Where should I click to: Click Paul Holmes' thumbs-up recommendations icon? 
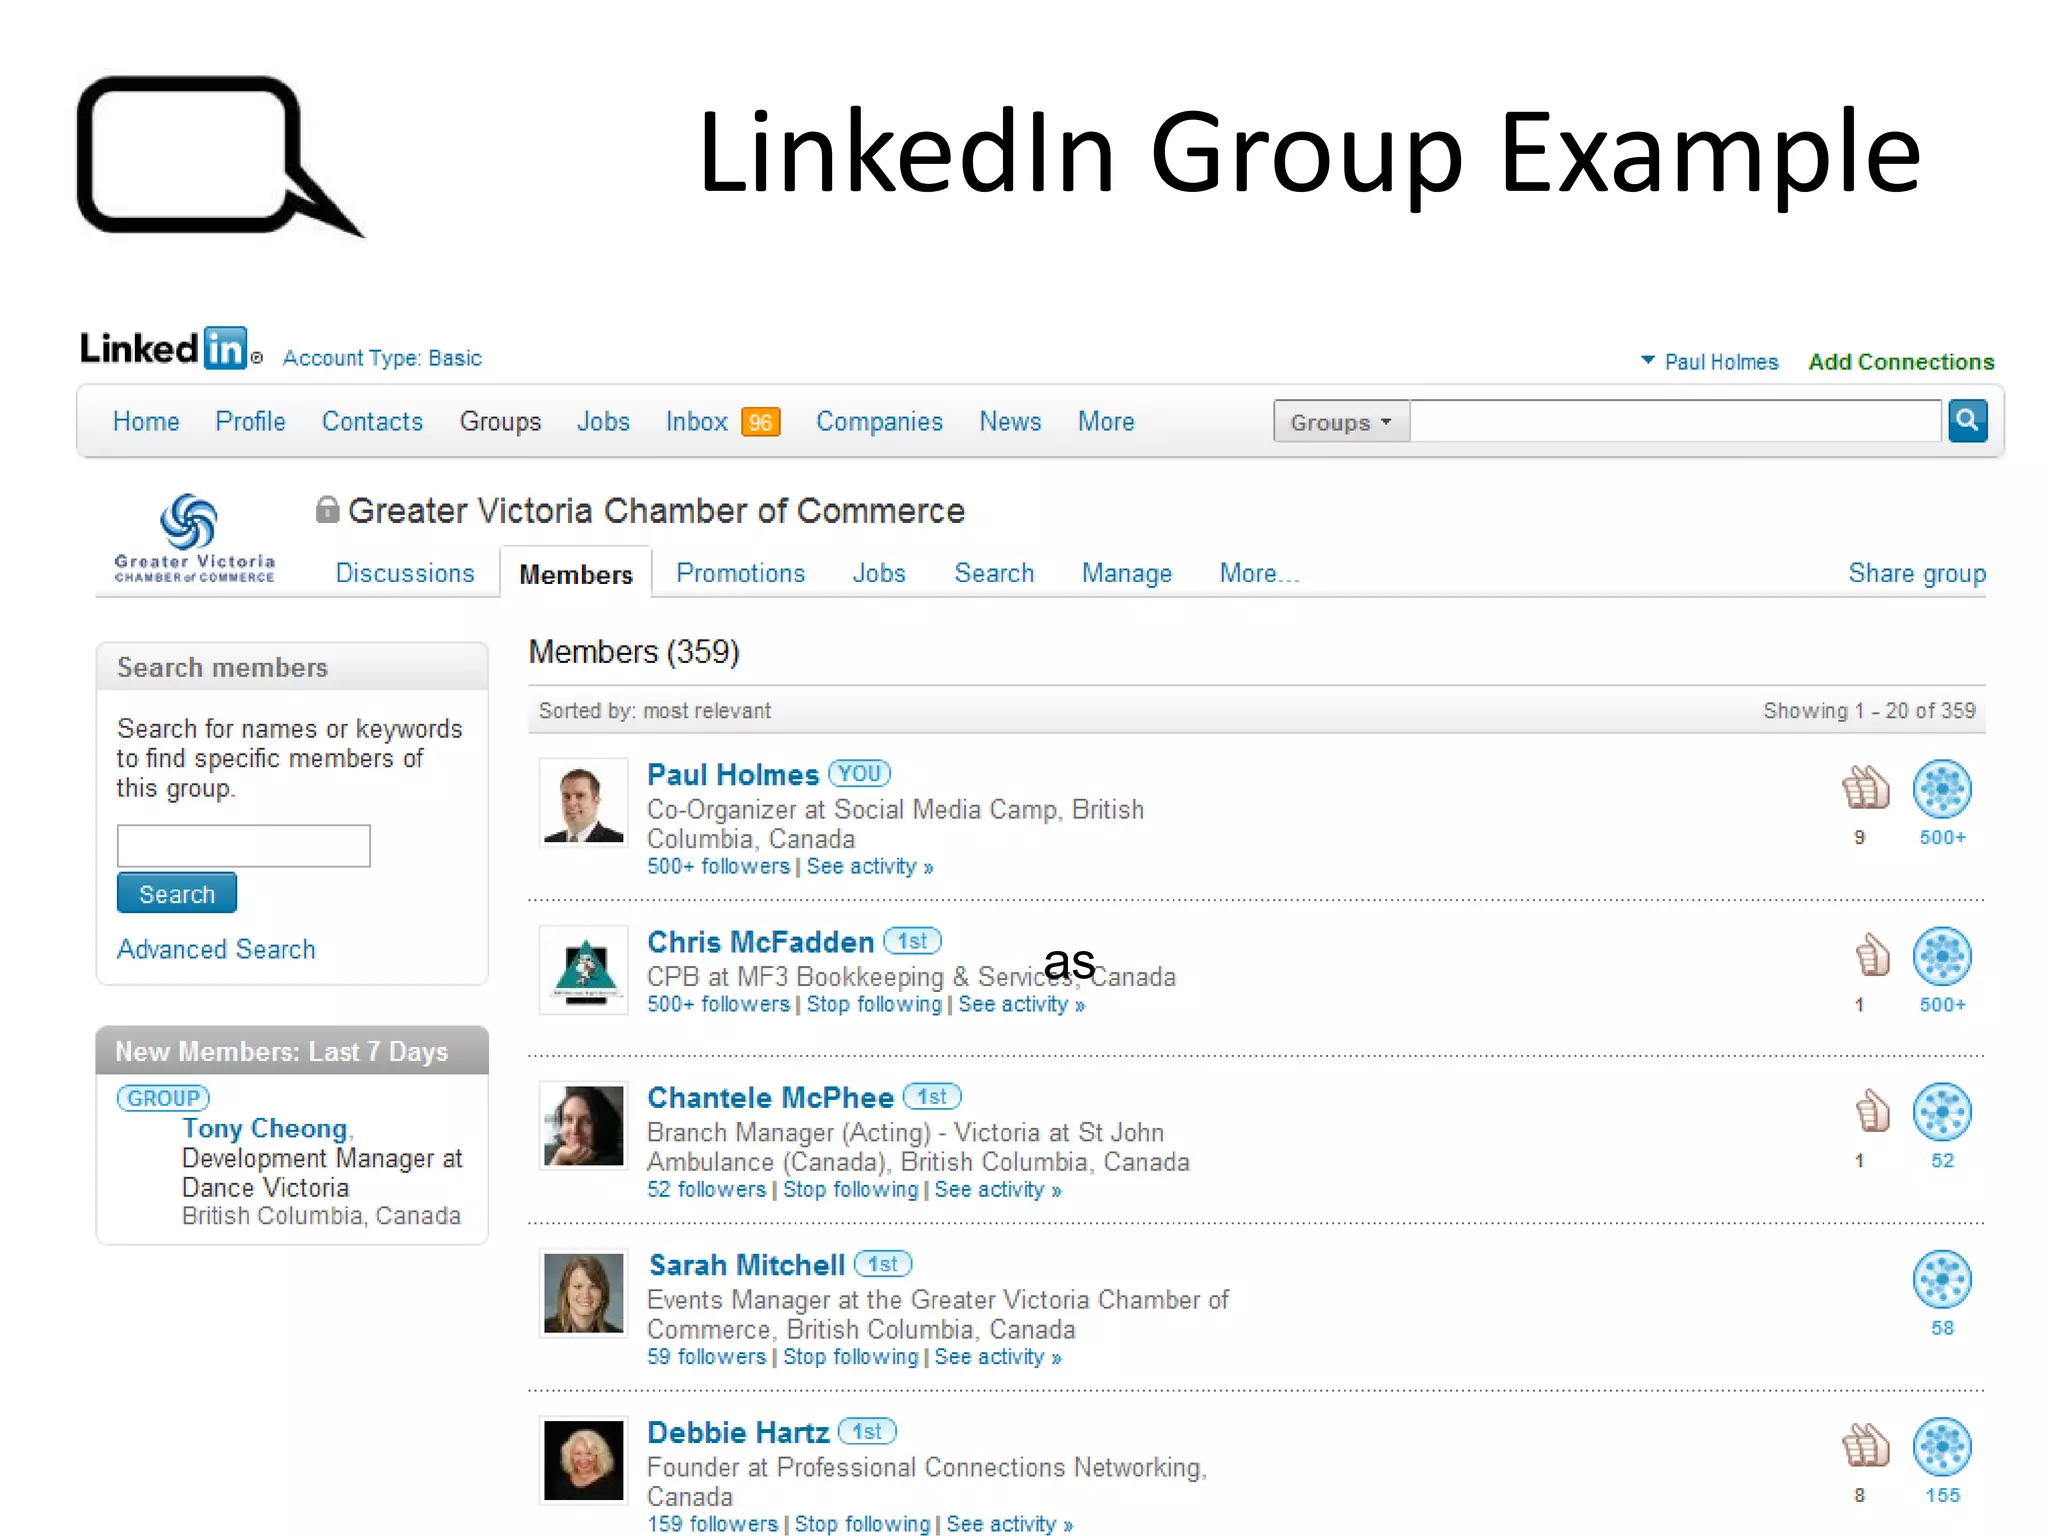coord(1865,788)
